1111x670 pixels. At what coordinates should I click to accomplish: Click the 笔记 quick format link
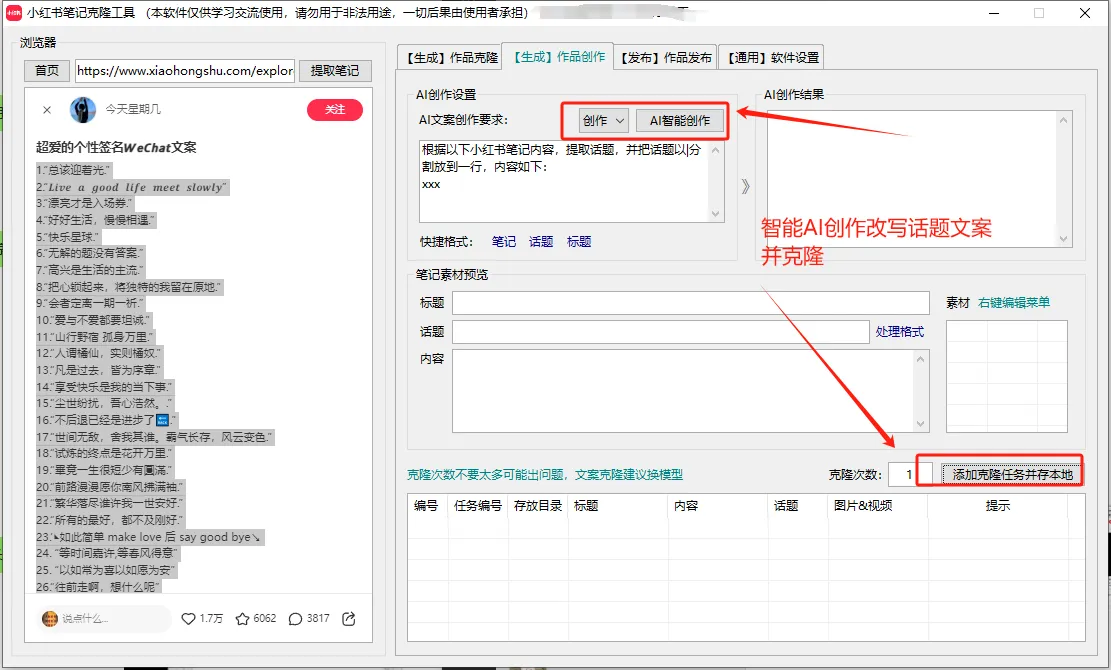coord(503,242)
